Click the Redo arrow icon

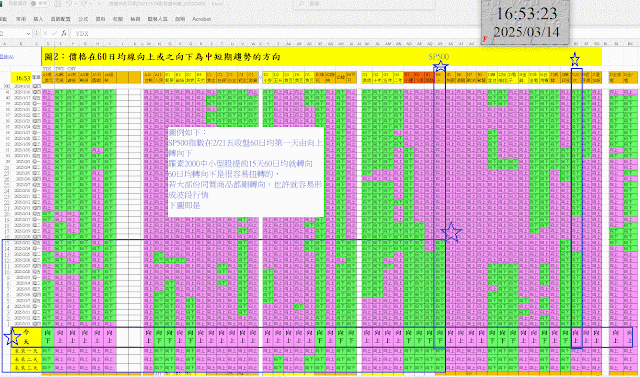pos(84,3)
